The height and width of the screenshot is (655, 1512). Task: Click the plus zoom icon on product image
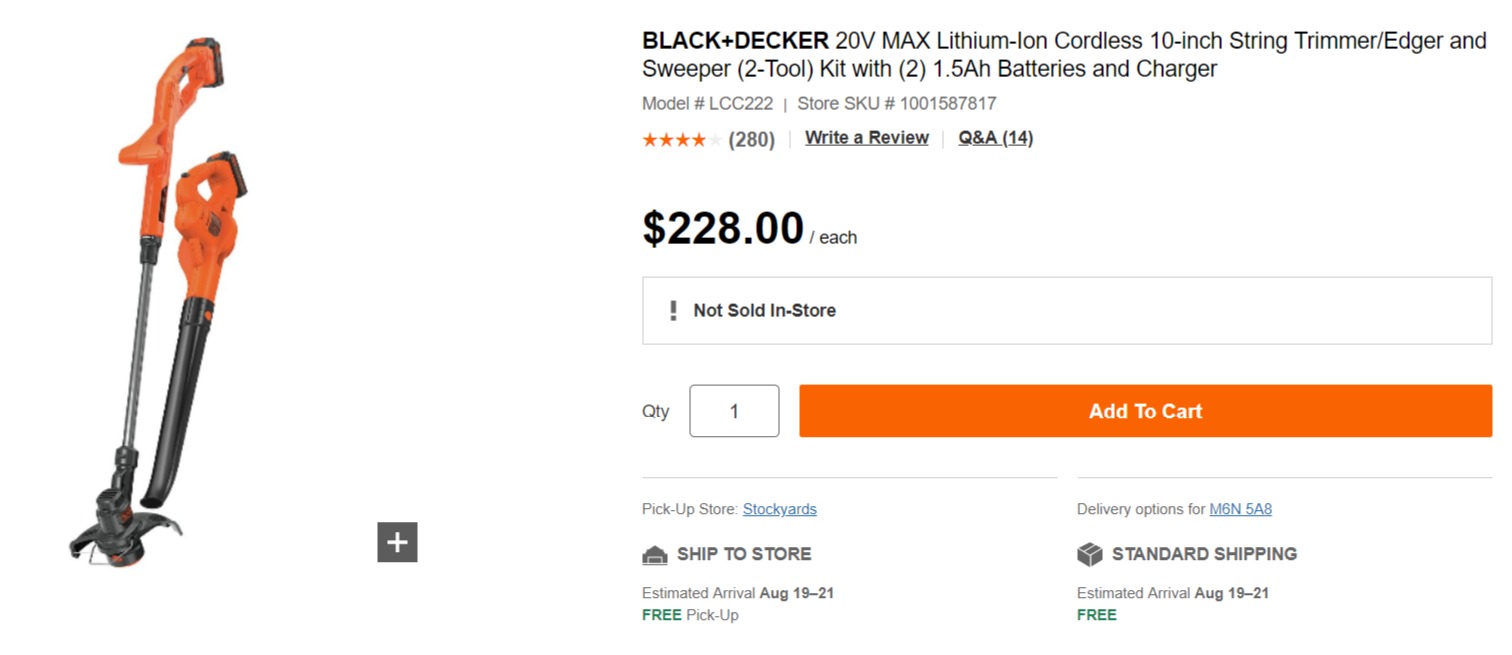pyautogui.click(x=397, y=542)
